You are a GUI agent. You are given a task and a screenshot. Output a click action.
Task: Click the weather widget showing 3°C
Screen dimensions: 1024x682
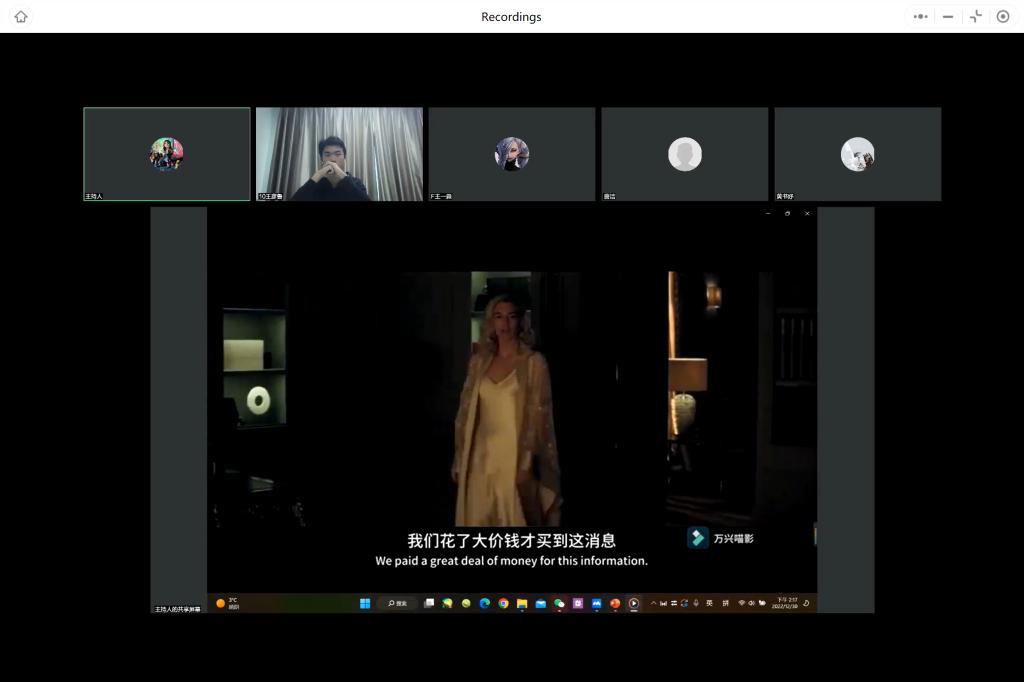[228, 603]
